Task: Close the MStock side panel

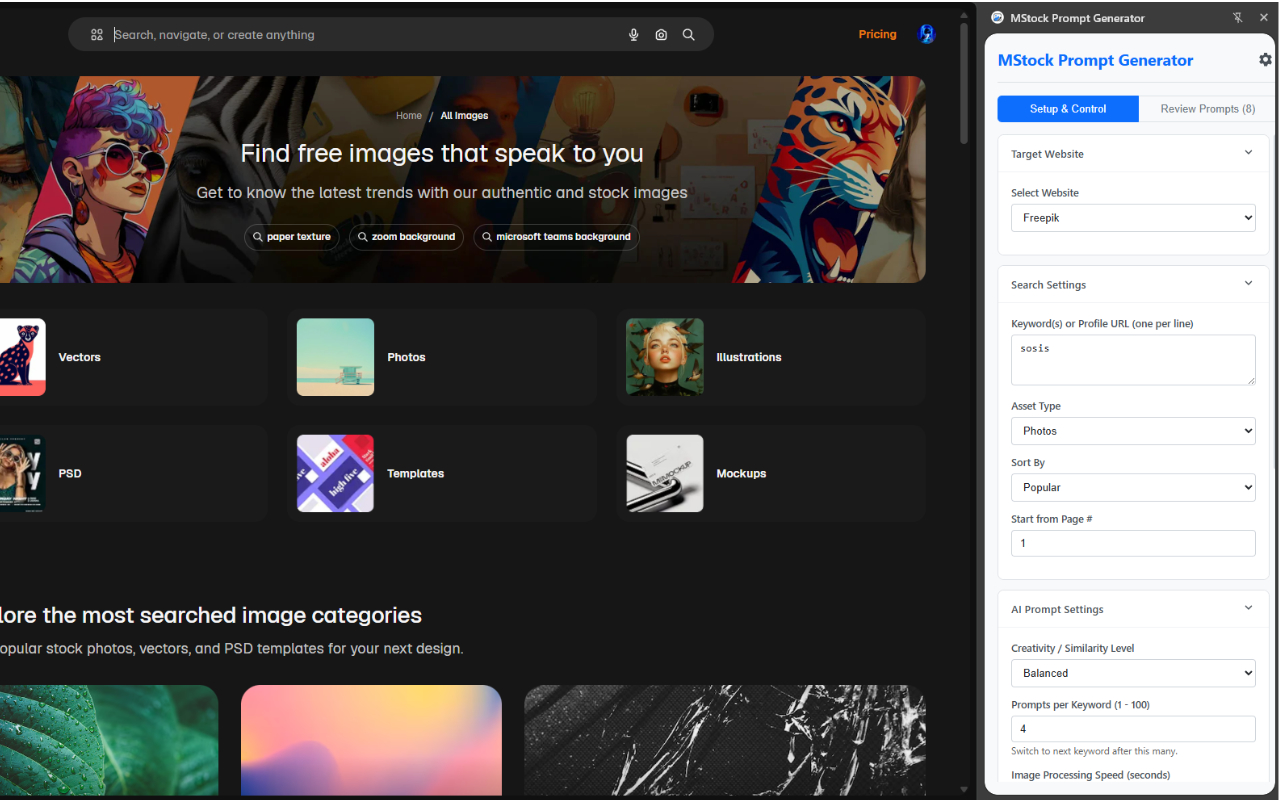Action: pos(1264,18)
